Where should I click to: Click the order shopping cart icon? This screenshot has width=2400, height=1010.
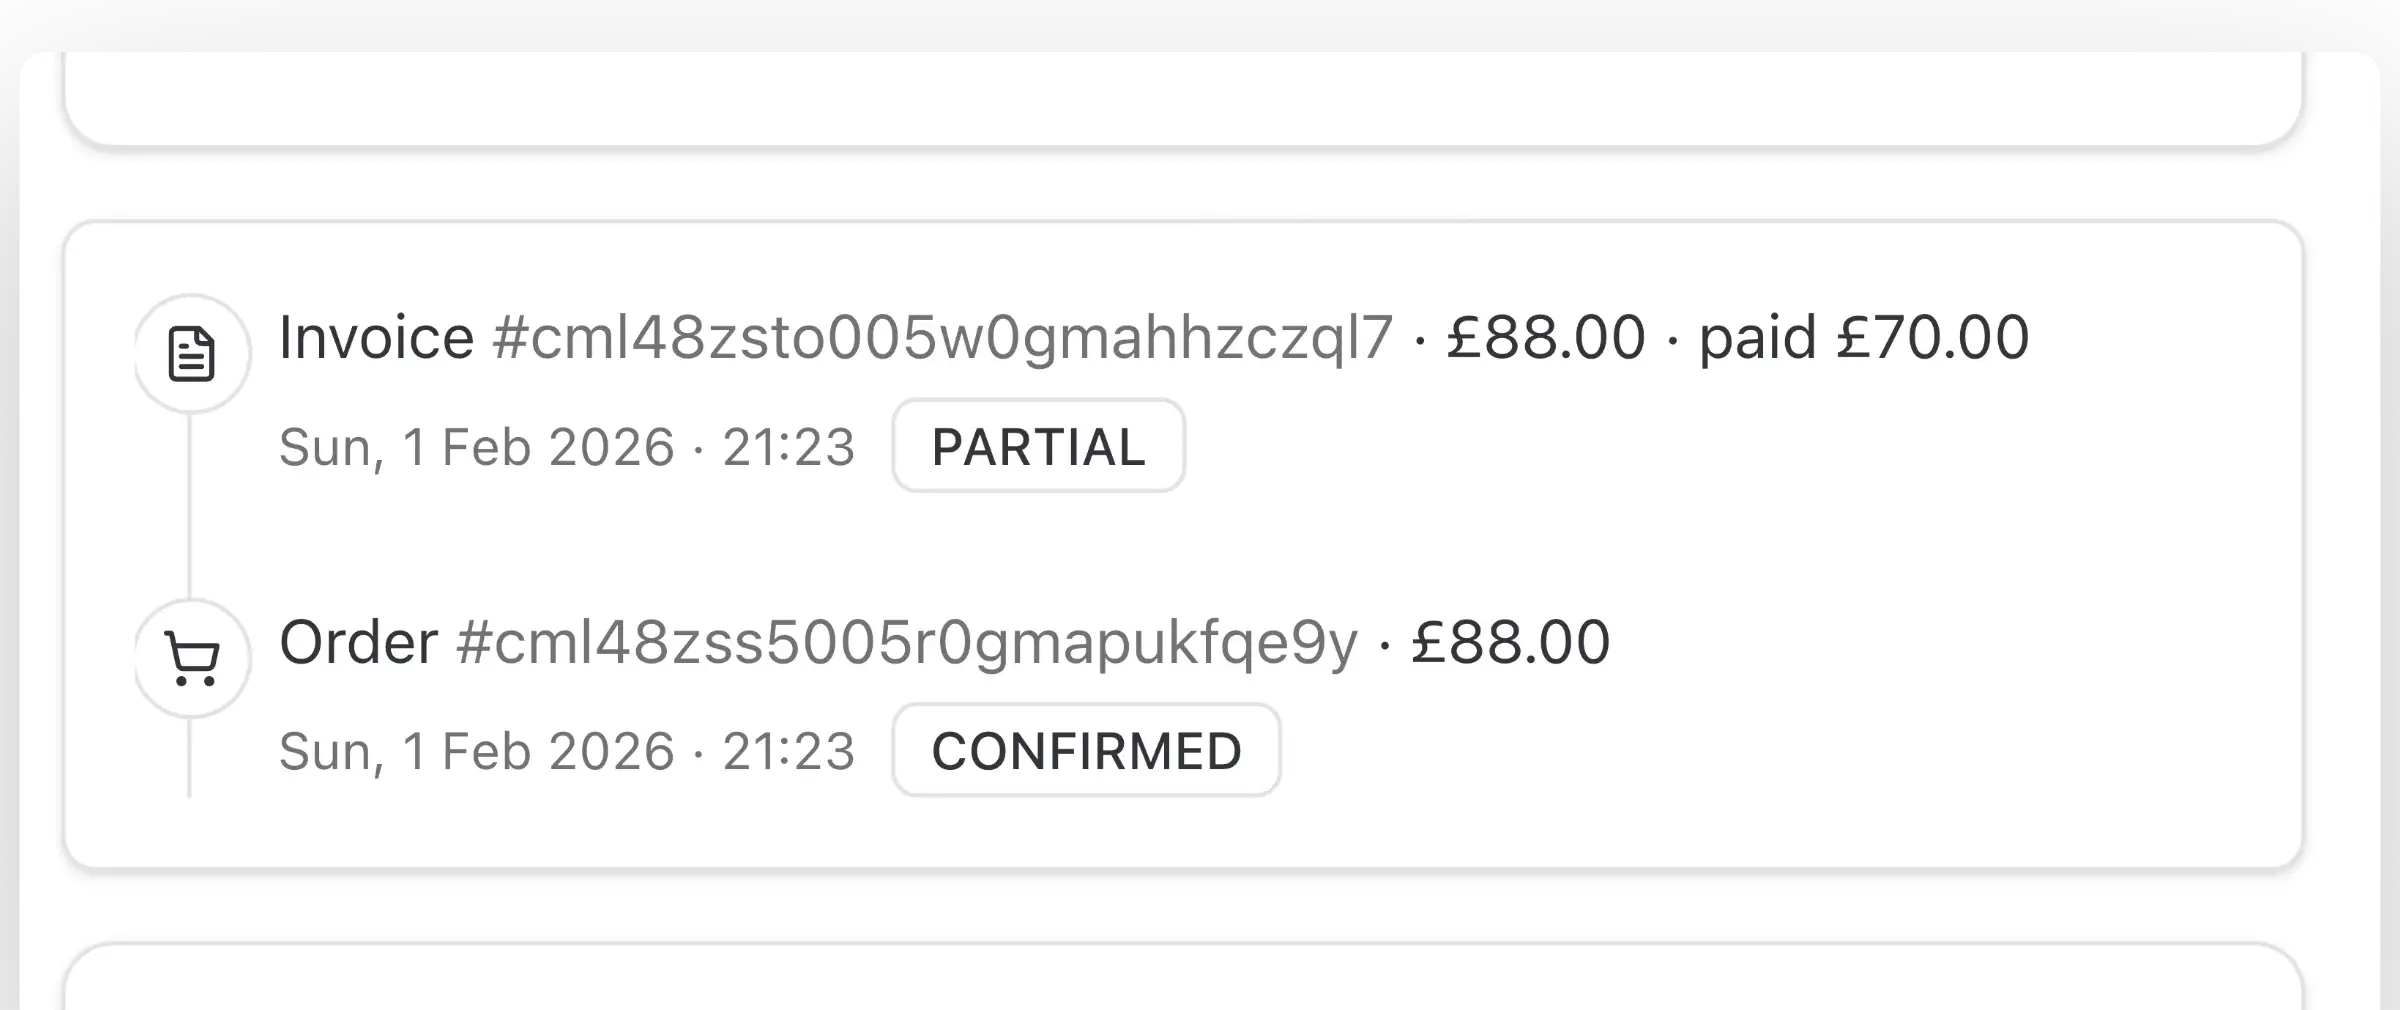pyautogui.click(x=192, y=659)
